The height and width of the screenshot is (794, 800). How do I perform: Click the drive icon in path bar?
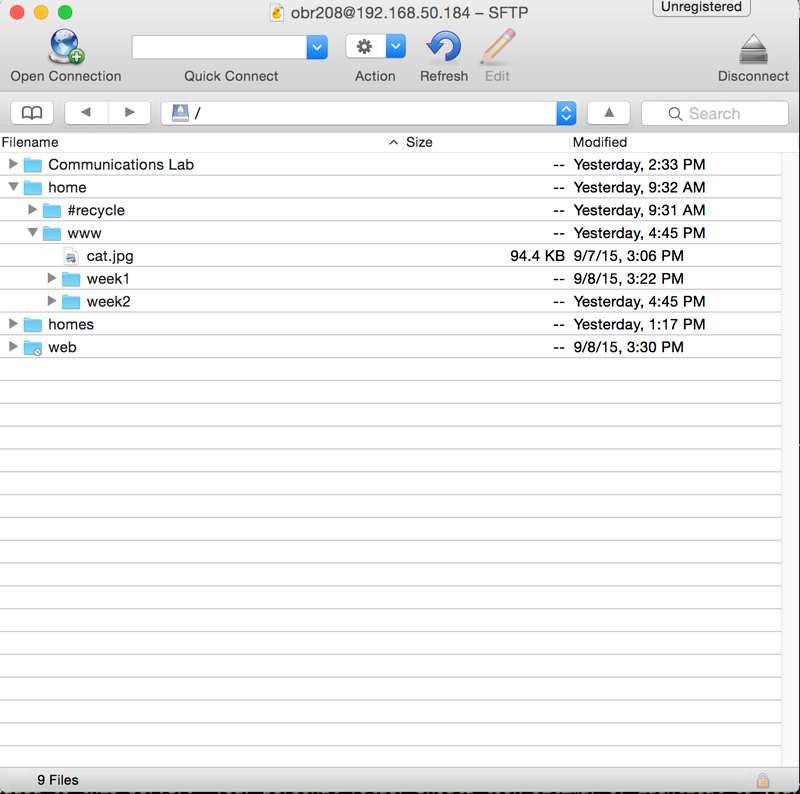(180, 113)
